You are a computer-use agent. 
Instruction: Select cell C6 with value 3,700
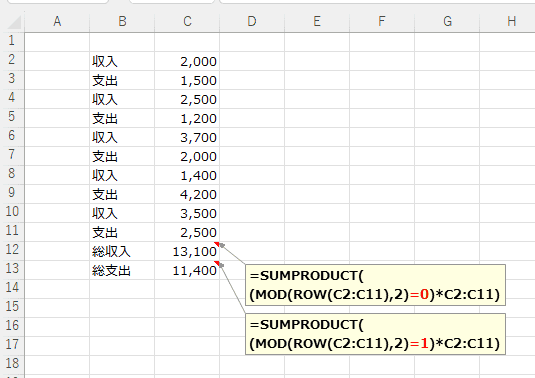[x=187, y=137]
